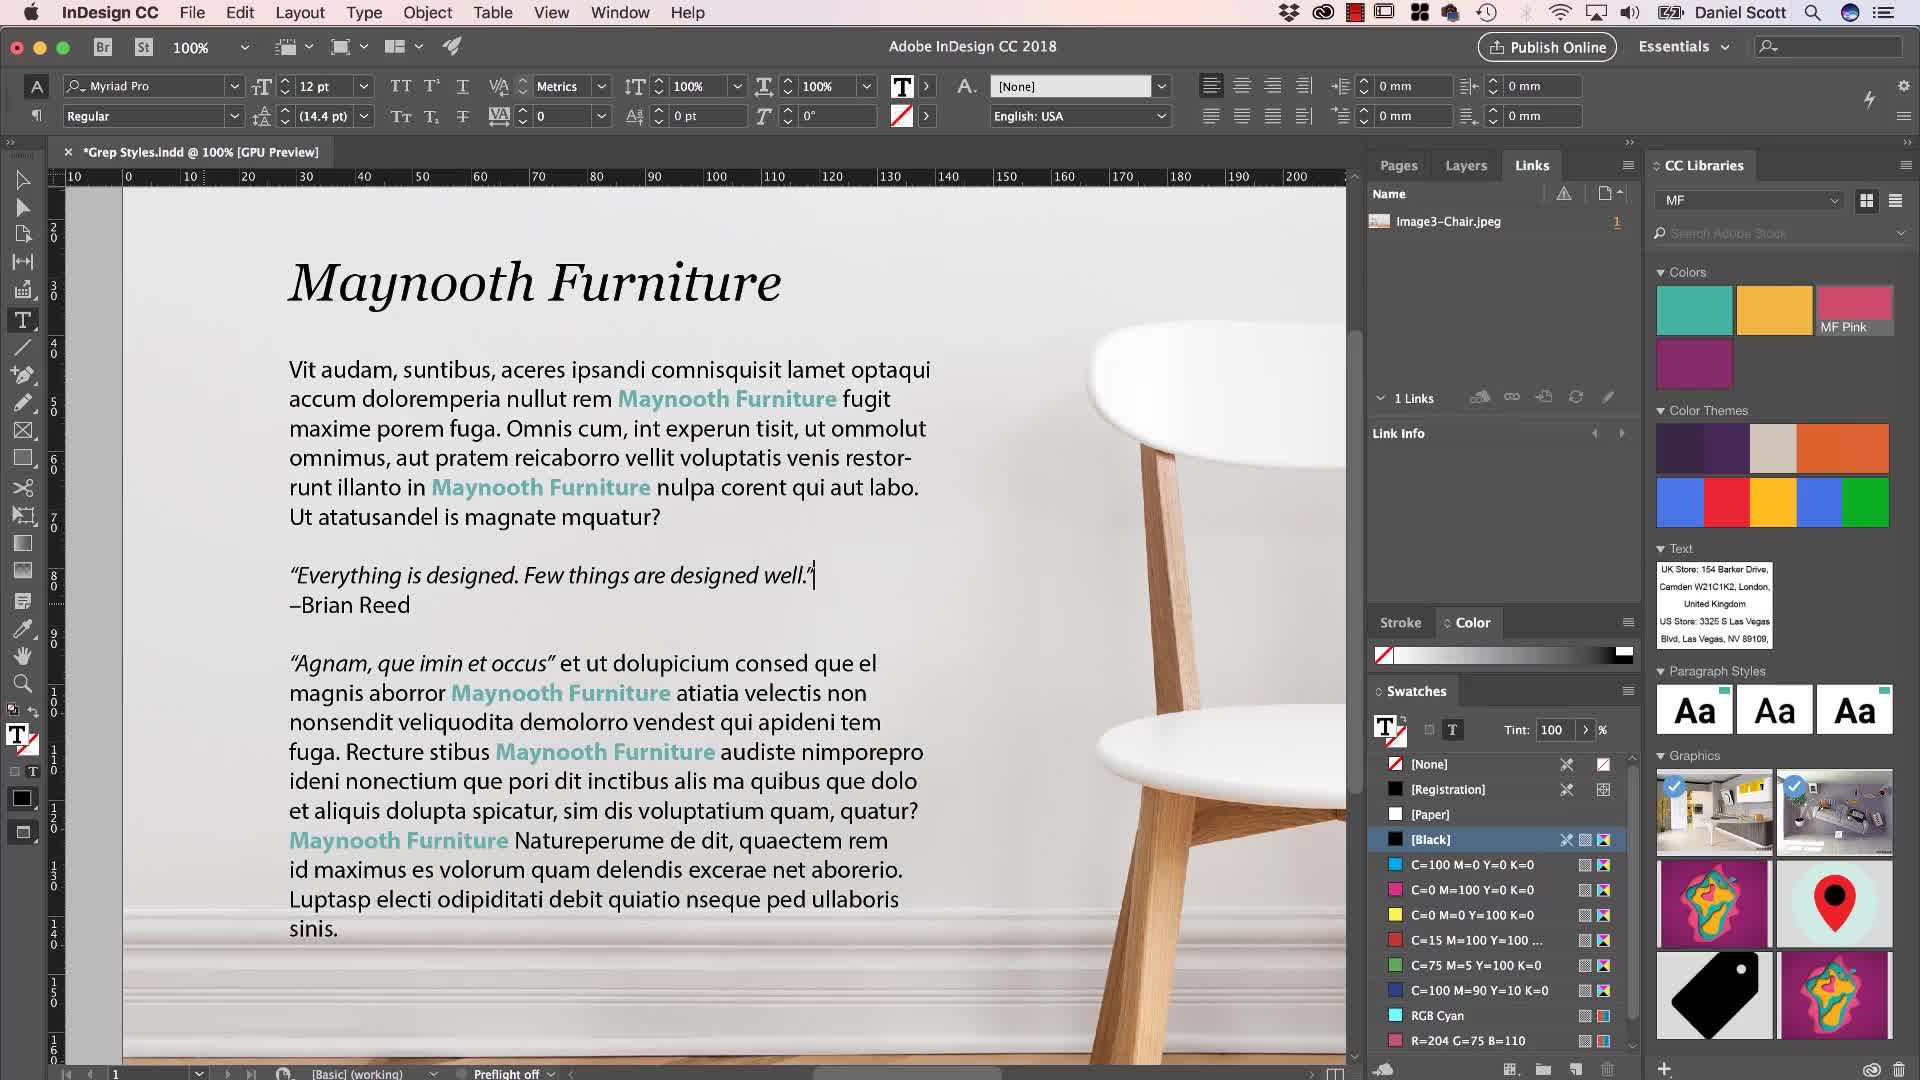Open Adobe Stock with St icon
This screenshot has width=1920, height=1080.
(x=144, y=47)
